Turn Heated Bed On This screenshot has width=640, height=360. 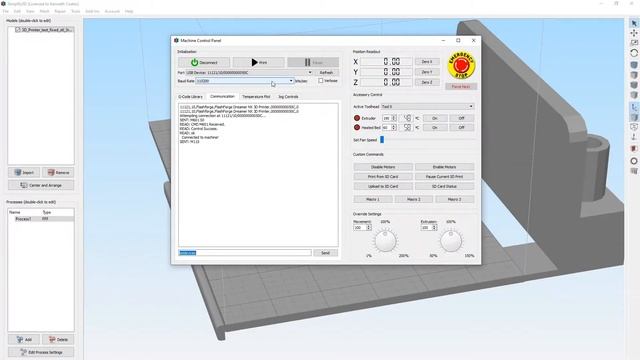point(434,127)
